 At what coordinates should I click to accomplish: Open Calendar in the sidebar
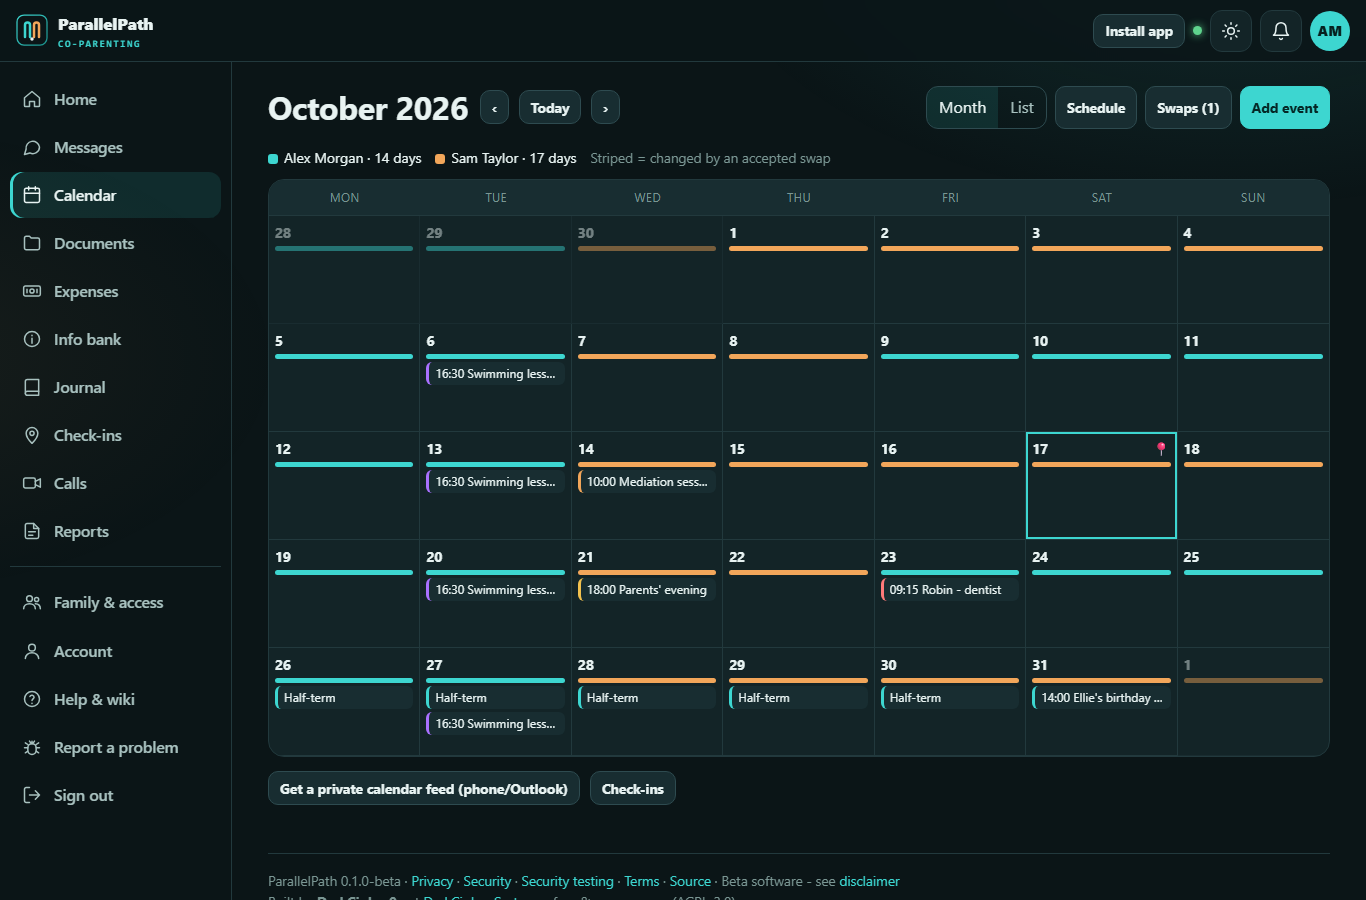[115, 195]
